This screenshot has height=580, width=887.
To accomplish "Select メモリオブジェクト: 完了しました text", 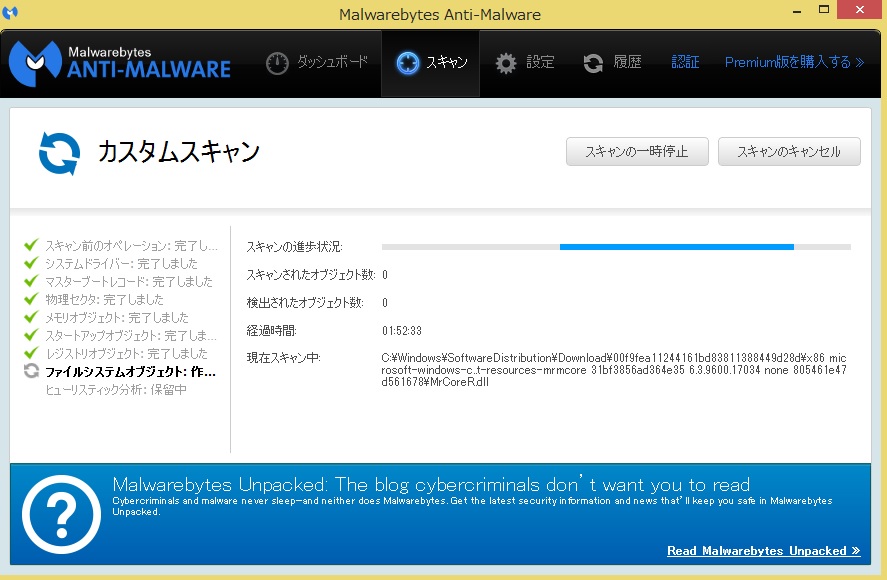I will (117, 317).
